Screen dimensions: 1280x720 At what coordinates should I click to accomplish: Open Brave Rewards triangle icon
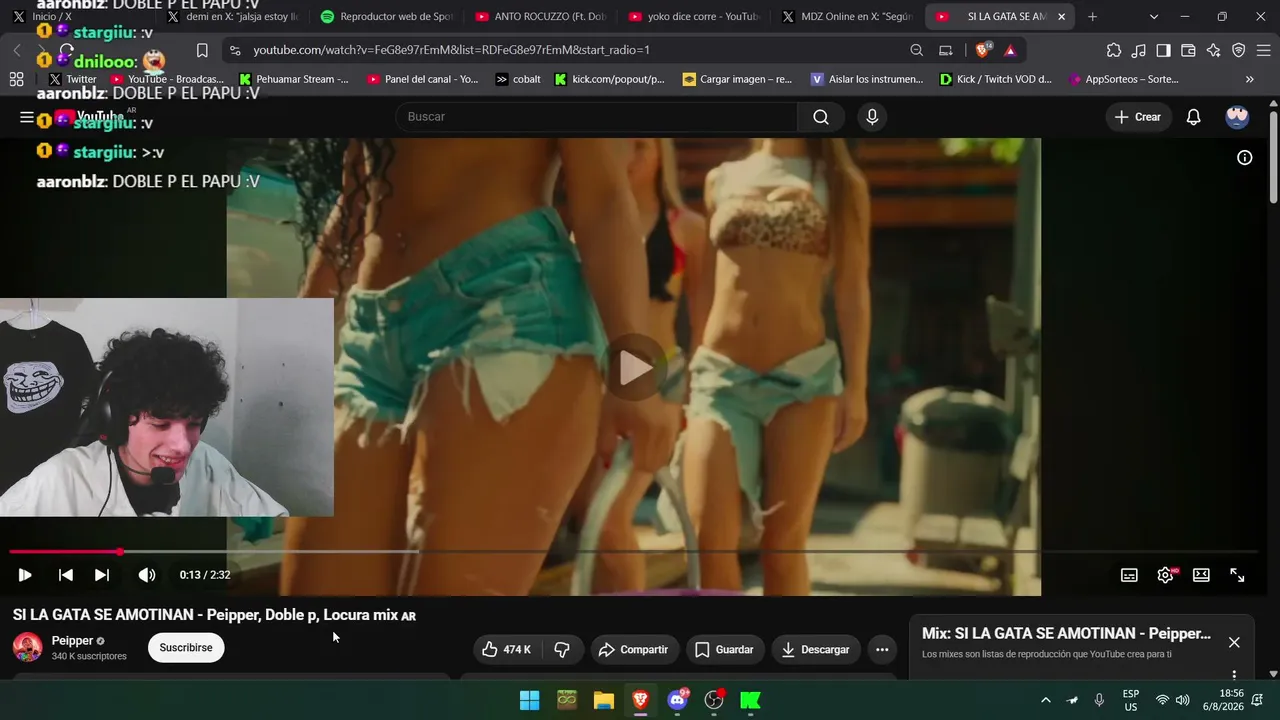pos(1010,50)
